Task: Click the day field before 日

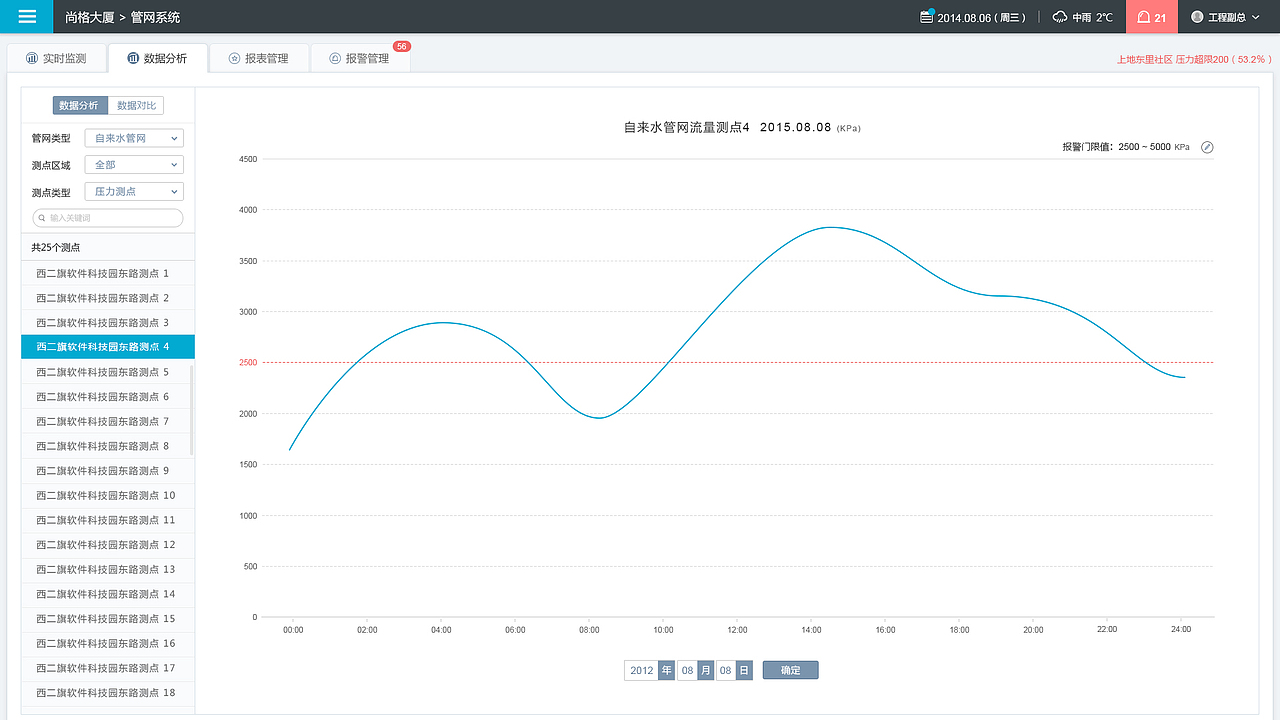Action: 726,670
